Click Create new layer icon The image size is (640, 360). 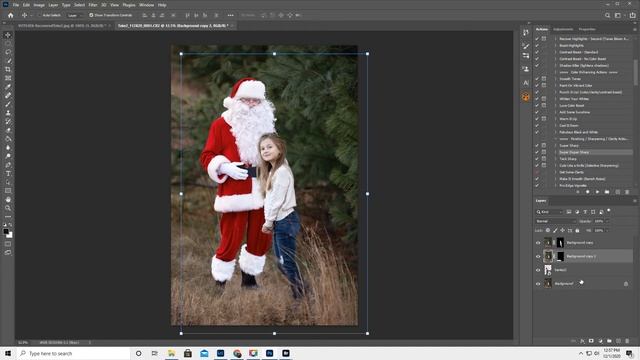tap(618, 341)
